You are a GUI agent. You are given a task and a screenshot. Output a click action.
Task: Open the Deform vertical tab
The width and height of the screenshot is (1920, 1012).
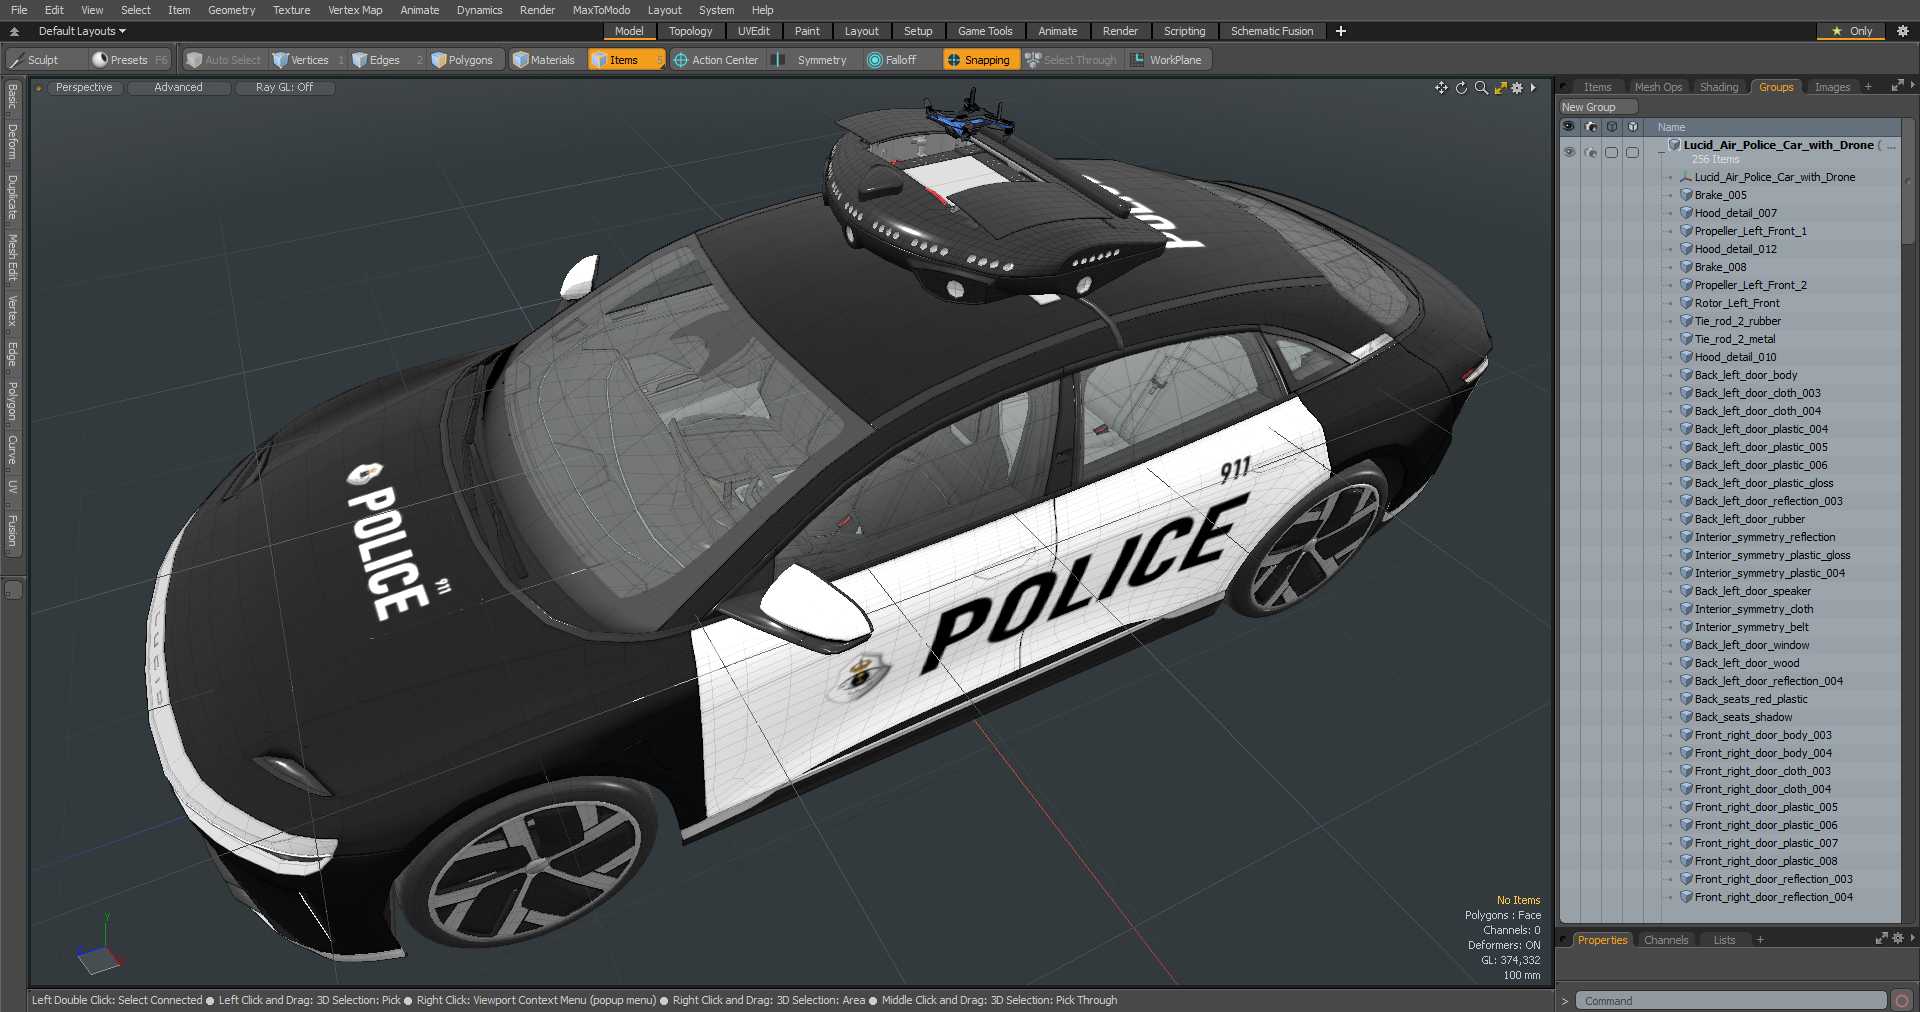click(12, 143)
